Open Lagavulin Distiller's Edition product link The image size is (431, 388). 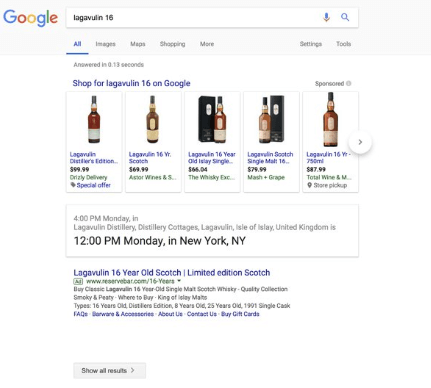(x=94, y=158)
